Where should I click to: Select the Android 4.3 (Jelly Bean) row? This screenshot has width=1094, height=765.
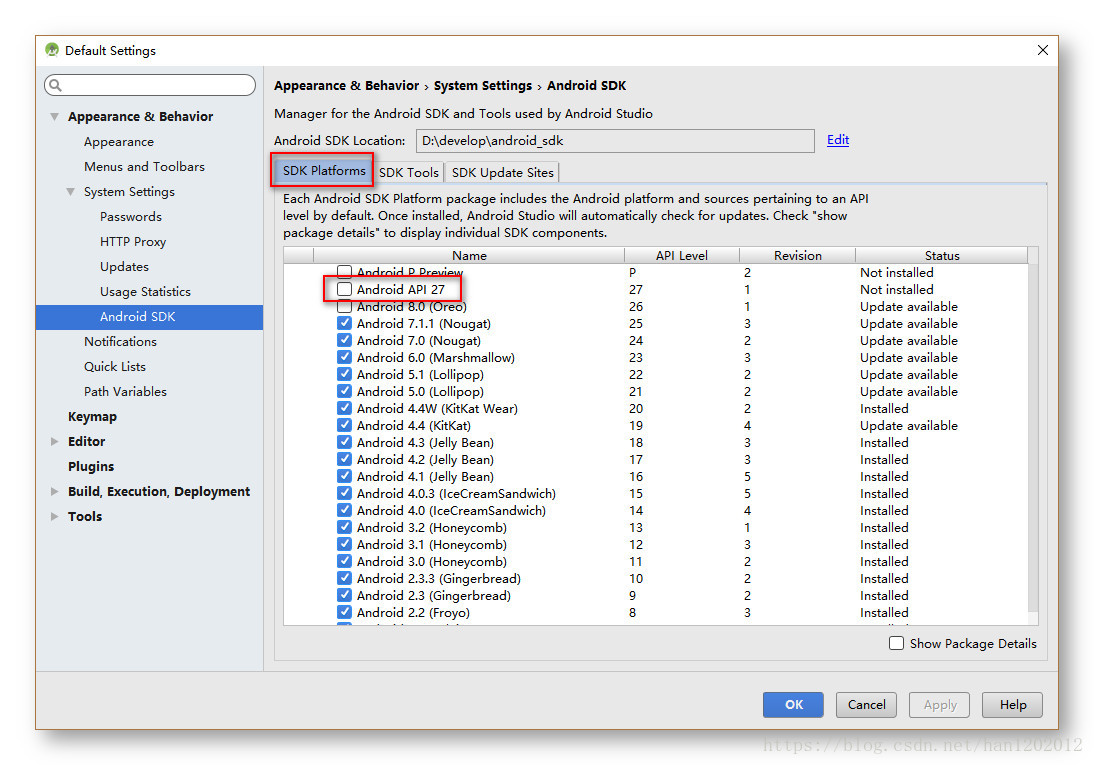pyautogui.click(x=656, y=443)
